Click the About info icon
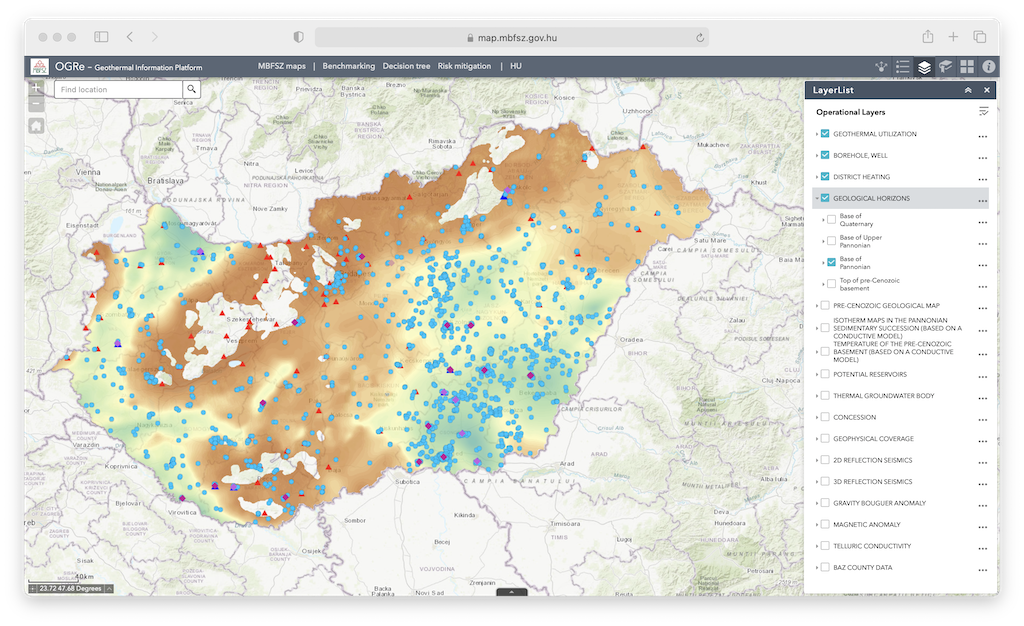The width and height of the screenshot is (1024, 626). point(989,67)
